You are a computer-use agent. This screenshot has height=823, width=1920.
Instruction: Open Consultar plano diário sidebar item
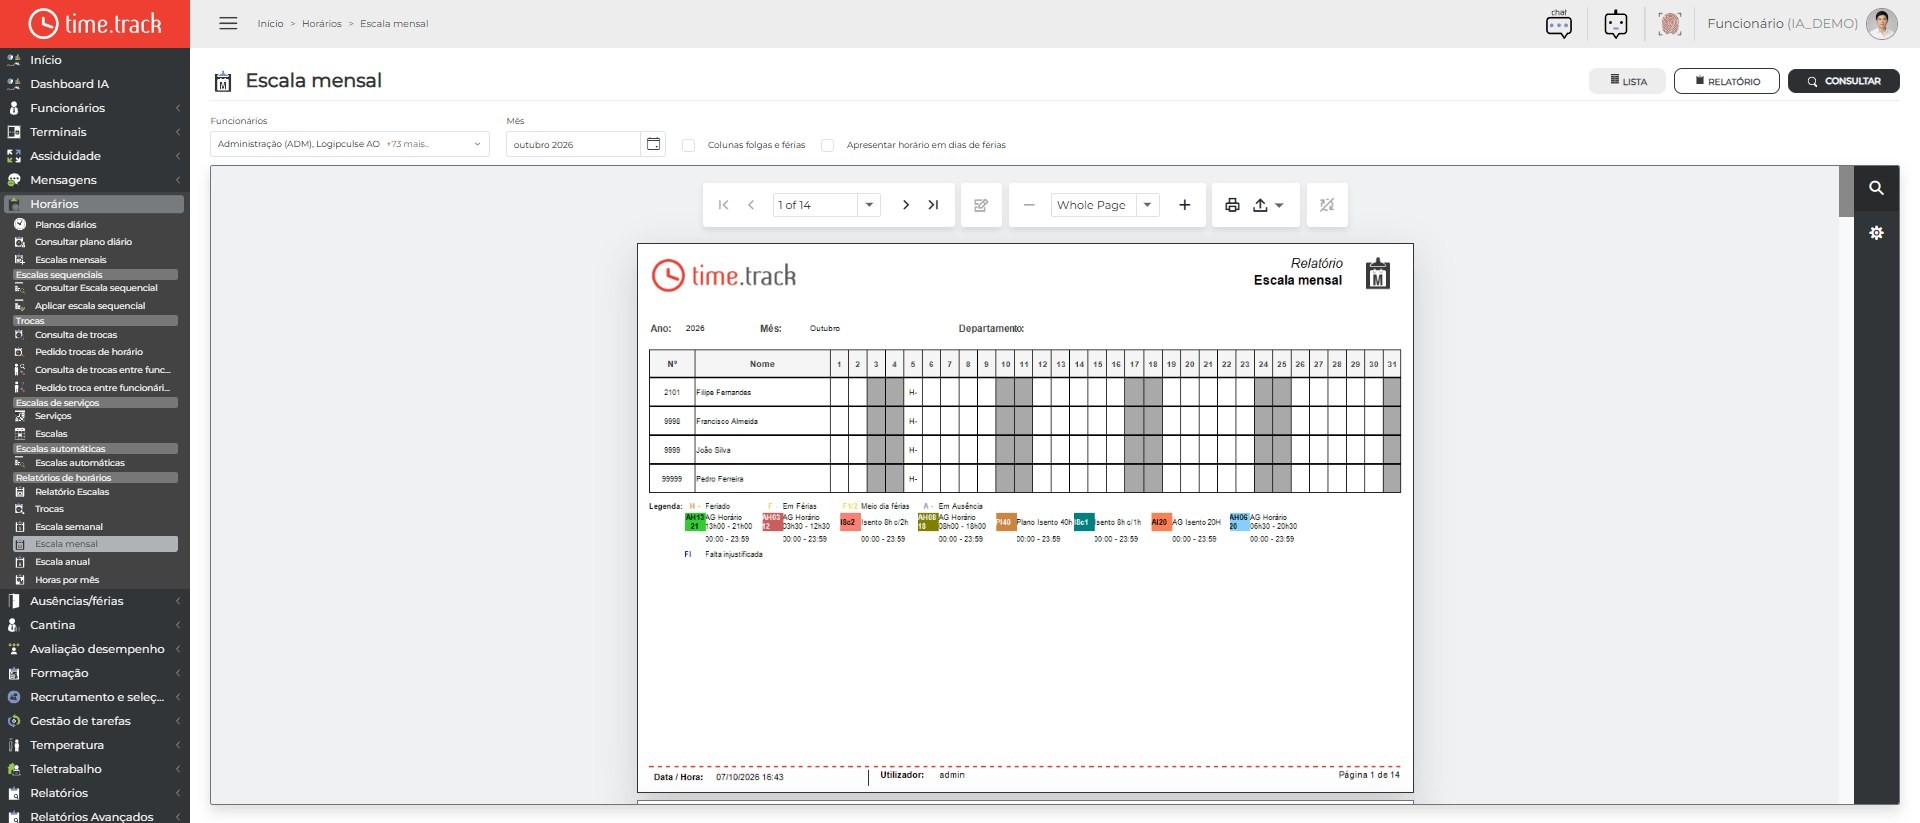(83, 242)
